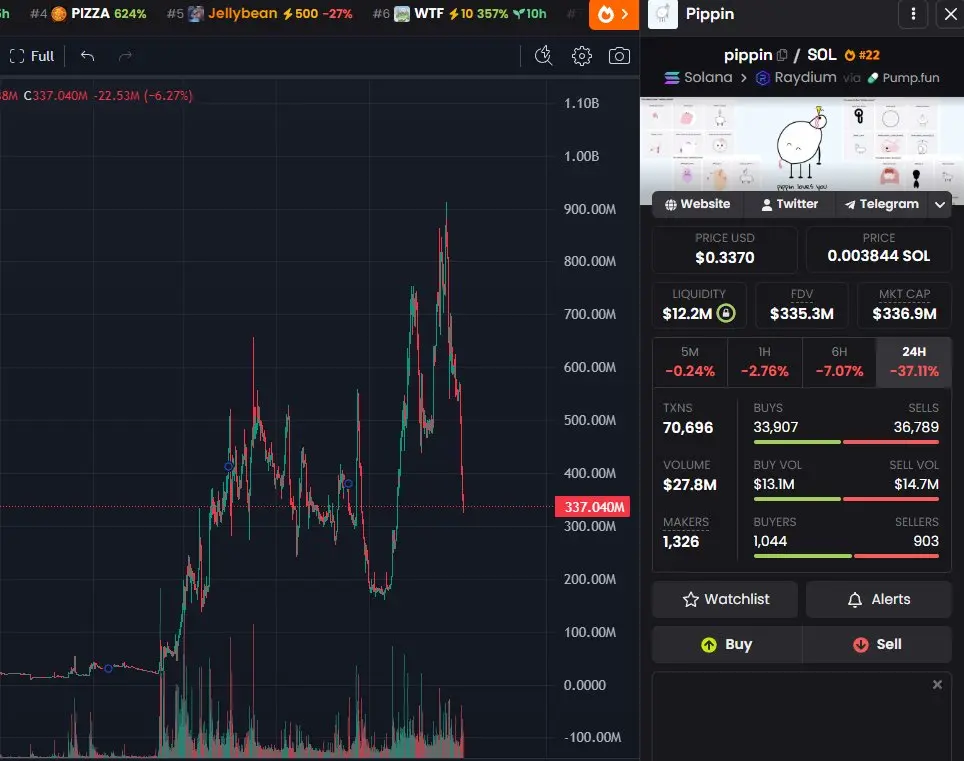Click the MAKERS label

pyautogui.click(x=685, y=522)
